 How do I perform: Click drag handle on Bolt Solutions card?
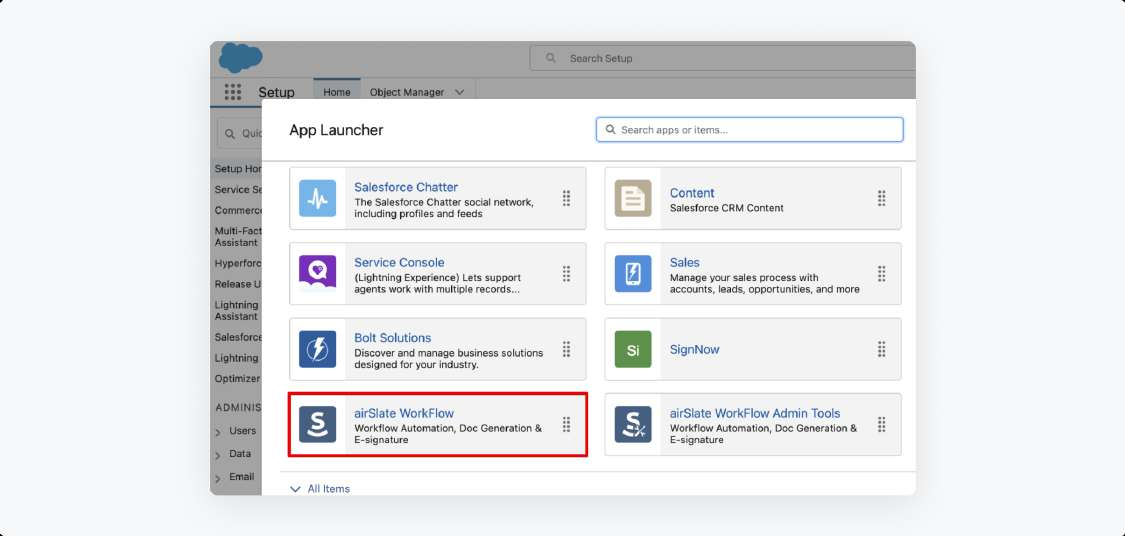coord(566,349)
